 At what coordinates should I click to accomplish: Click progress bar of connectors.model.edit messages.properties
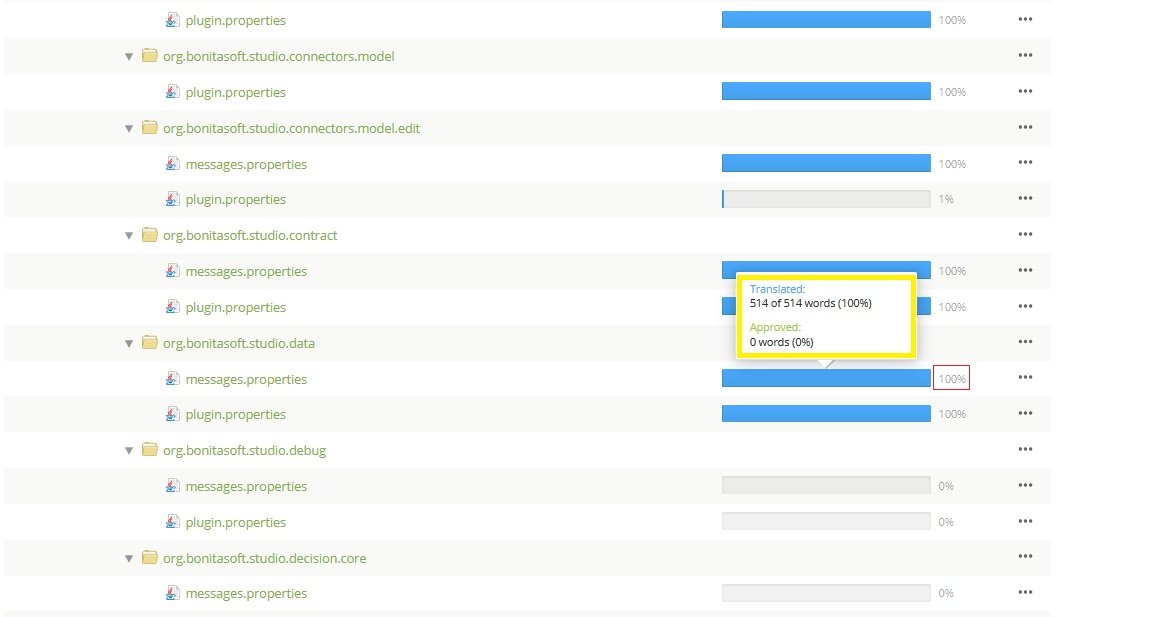[826, 163]
